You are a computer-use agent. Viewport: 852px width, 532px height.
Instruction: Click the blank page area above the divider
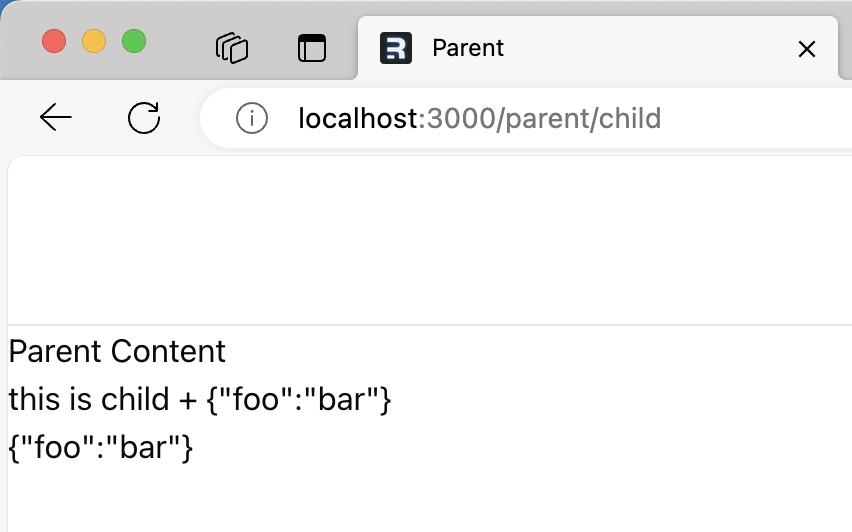coord(429,240)
